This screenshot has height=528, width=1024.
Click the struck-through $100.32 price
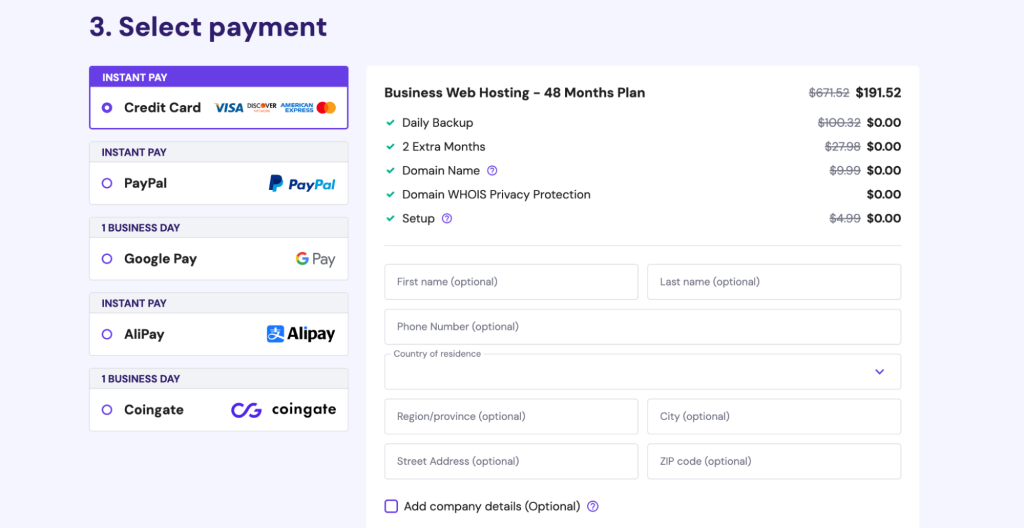point(839,123)
